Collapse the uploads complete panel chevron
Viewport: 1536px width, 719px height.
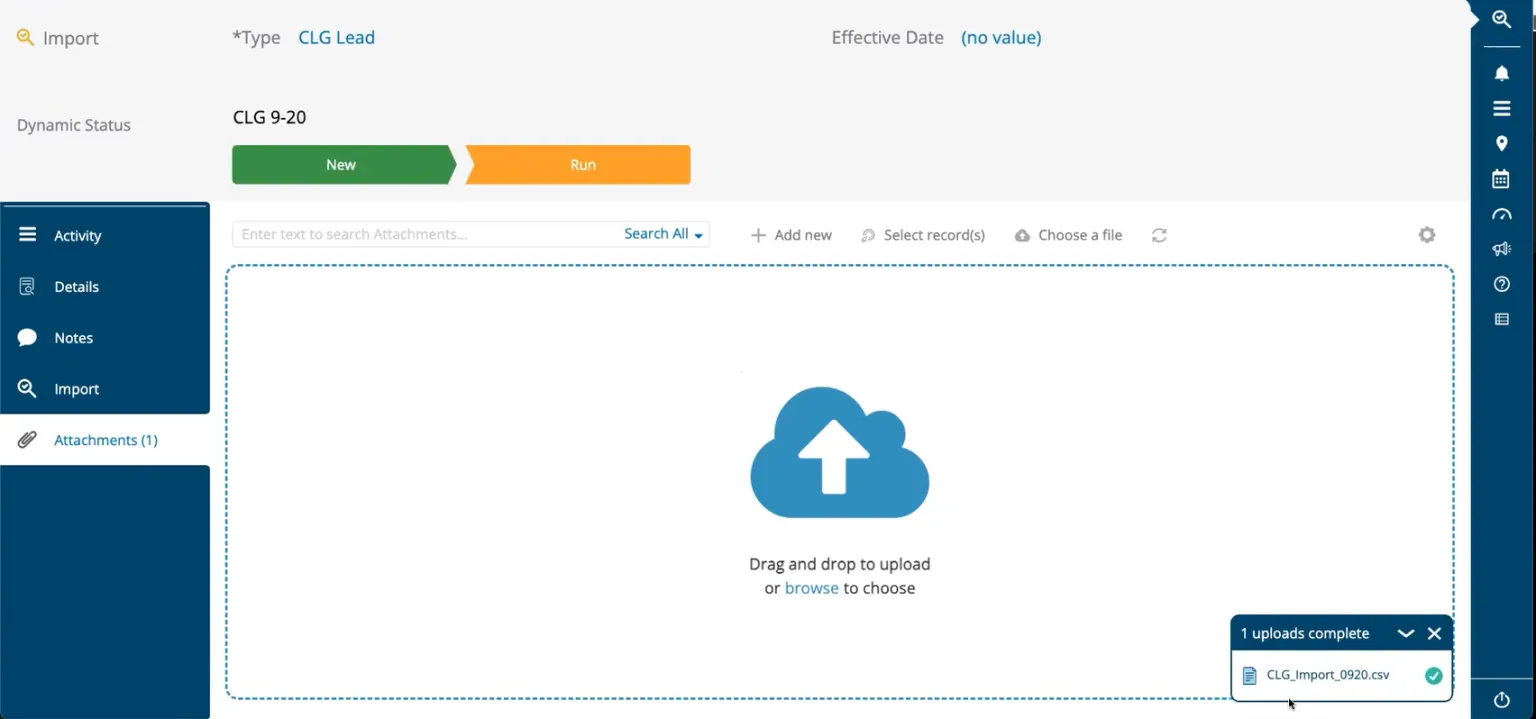[x=1405, y=633]
